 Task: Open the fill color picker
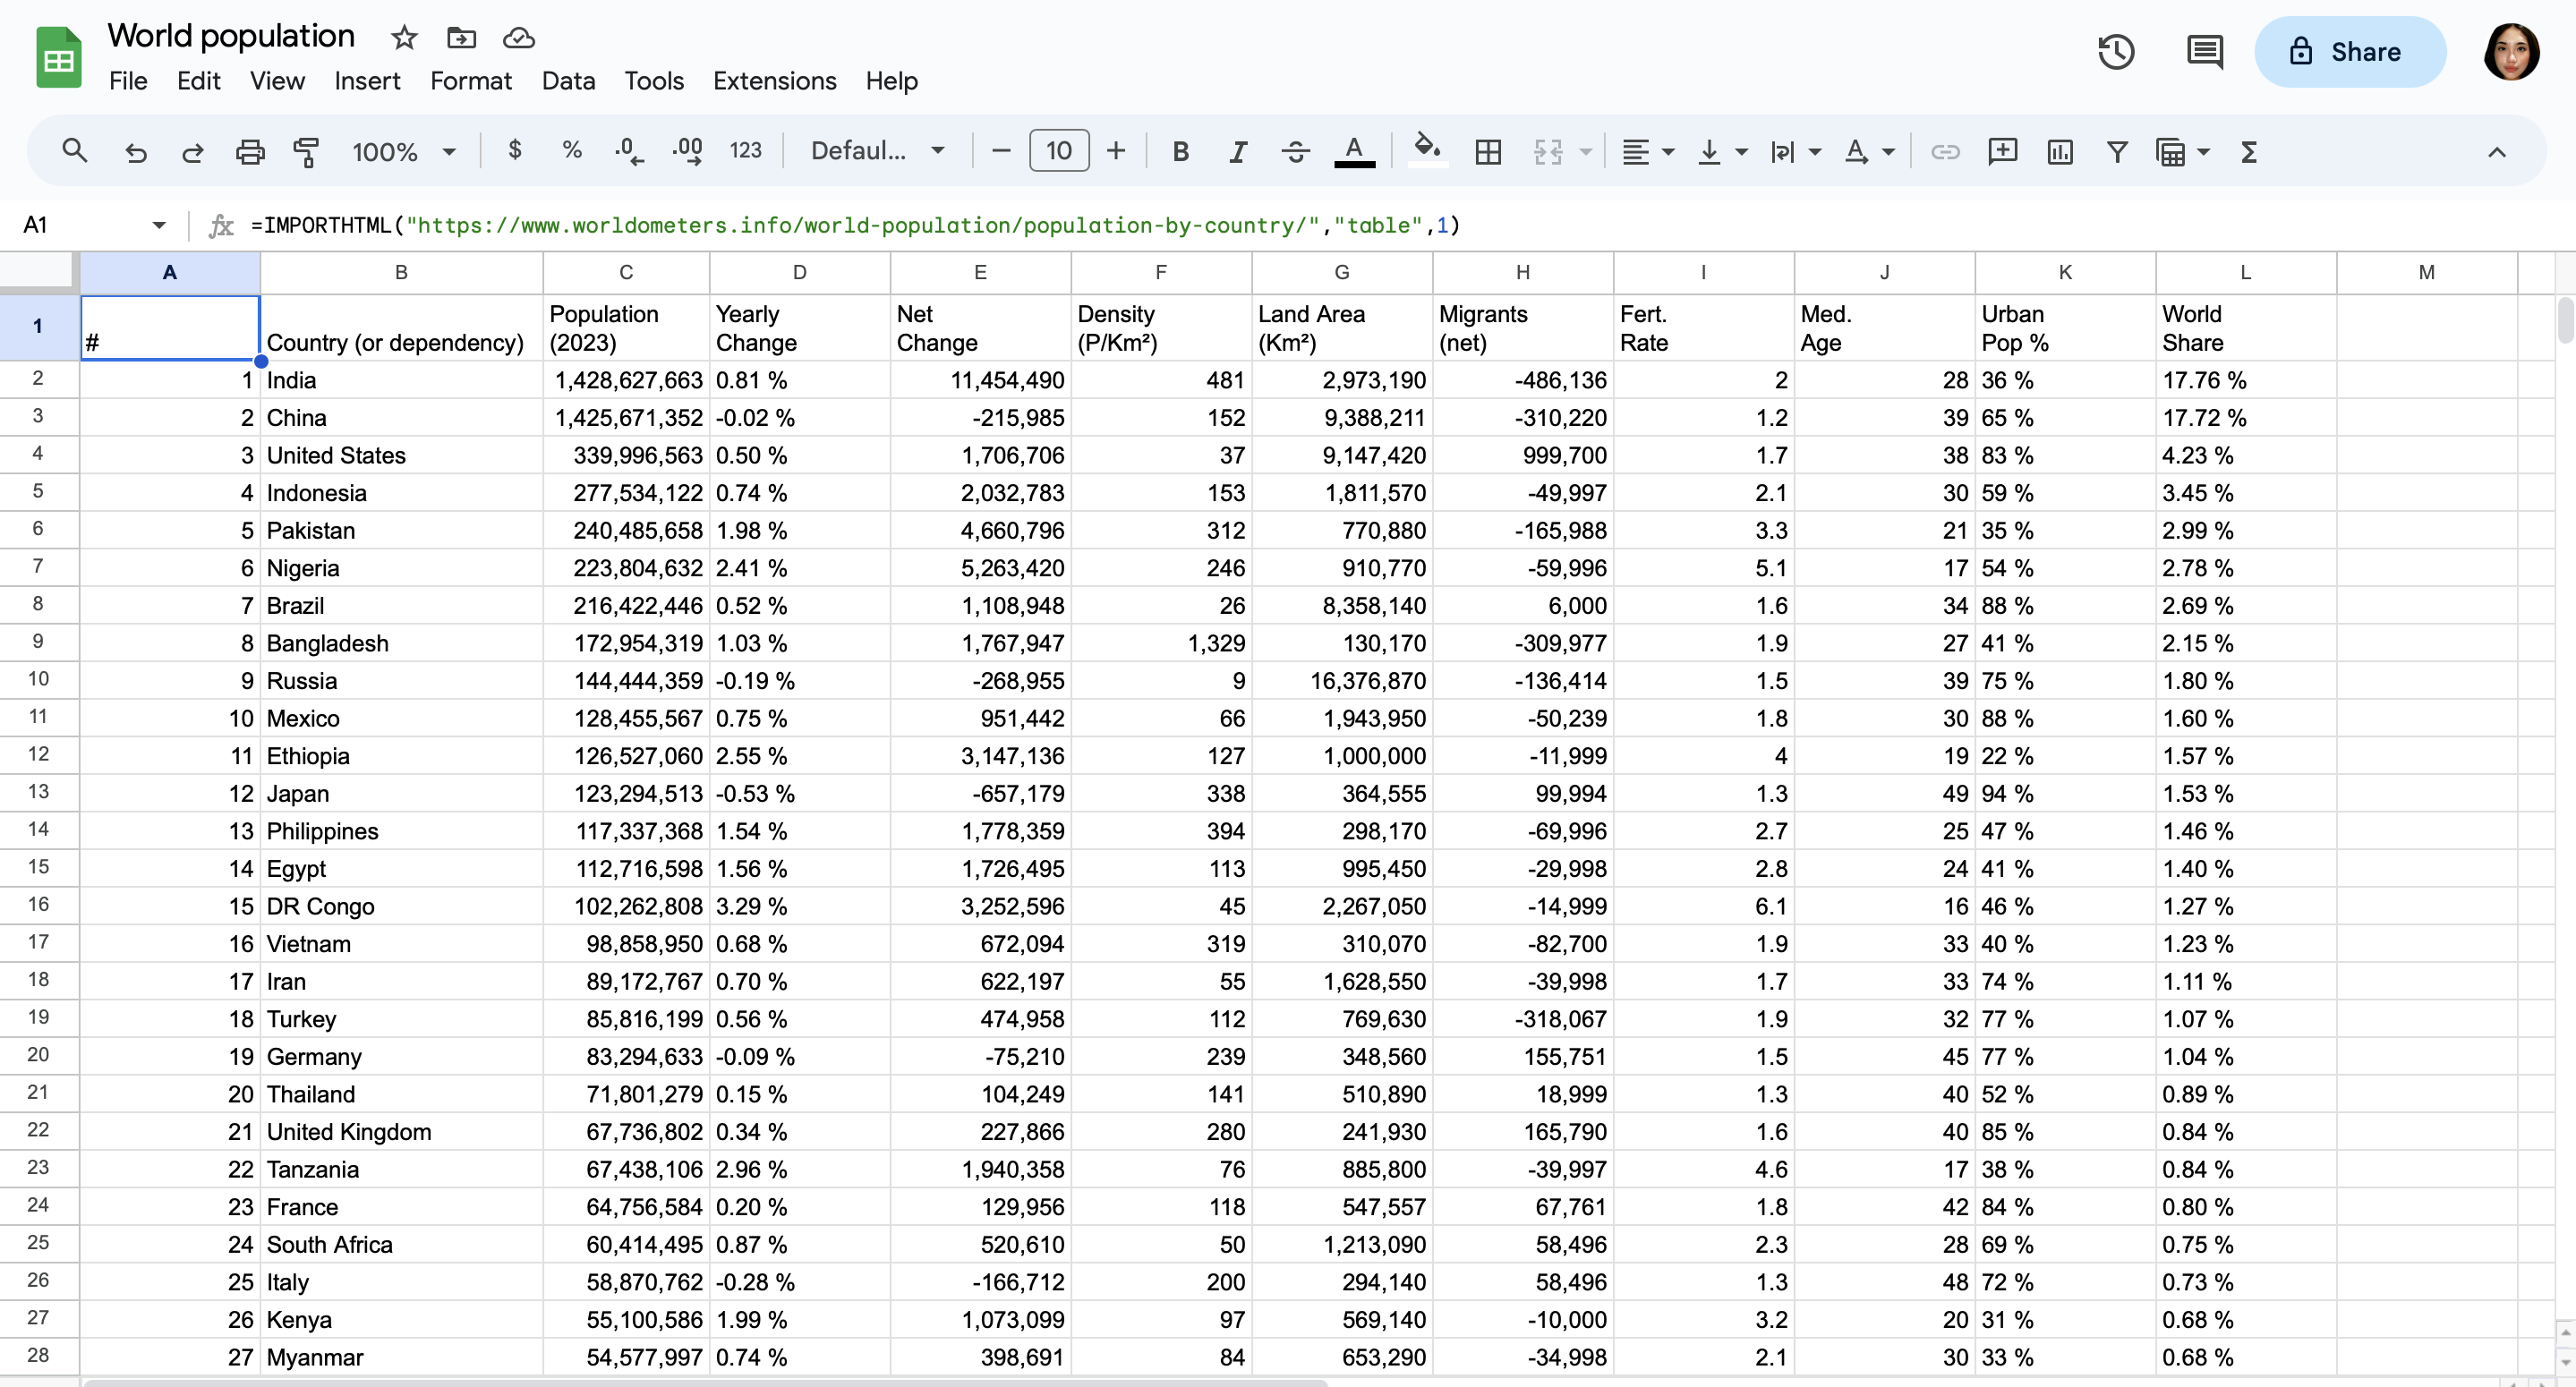[x=1426, y=151]
